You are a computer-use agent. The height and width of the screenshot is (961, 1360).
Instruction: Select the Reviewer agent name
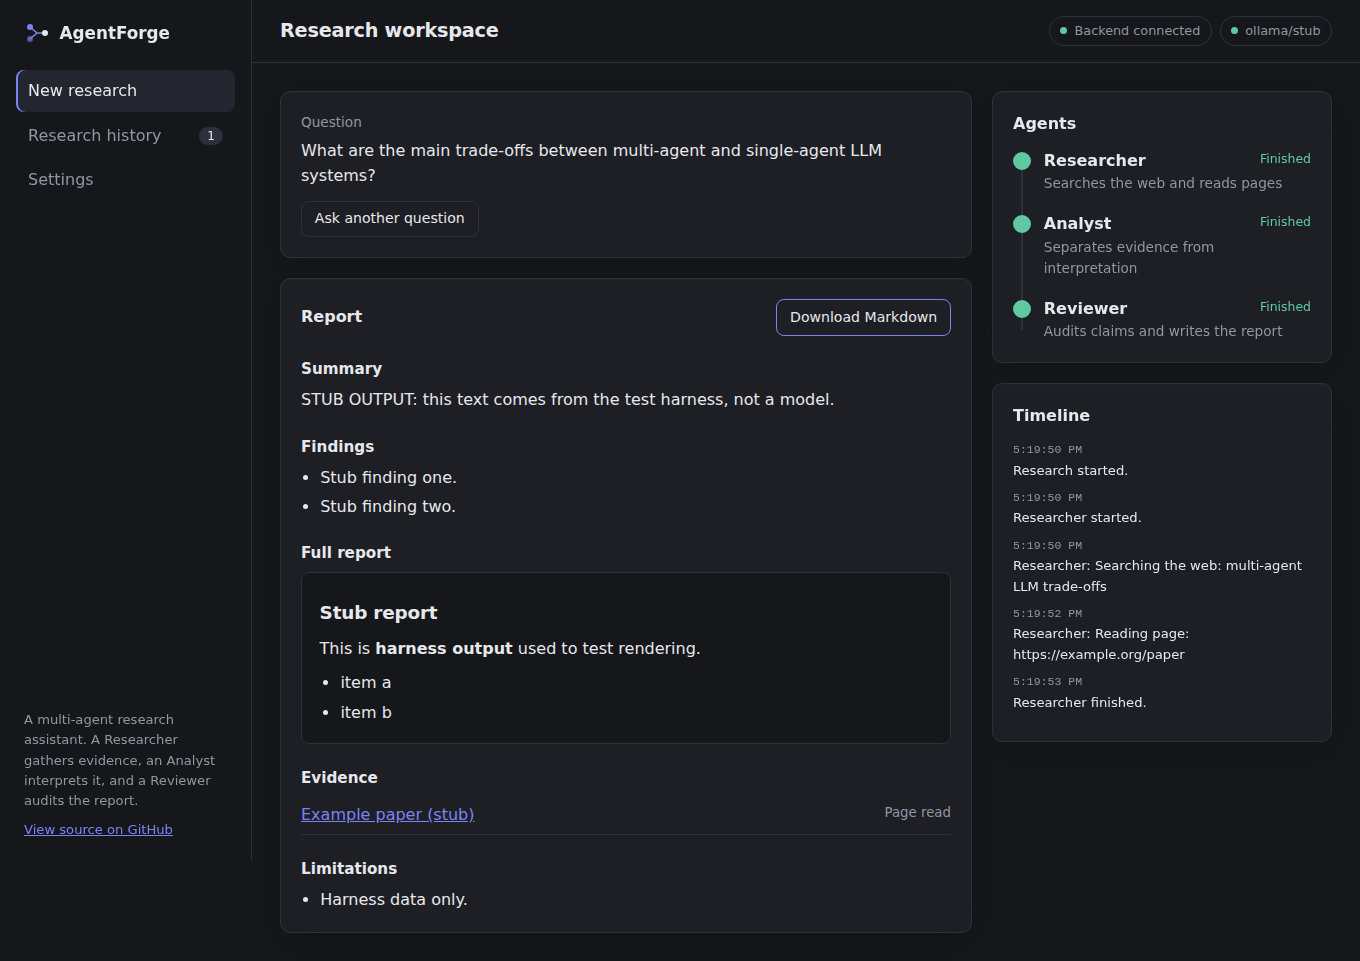1085,308
